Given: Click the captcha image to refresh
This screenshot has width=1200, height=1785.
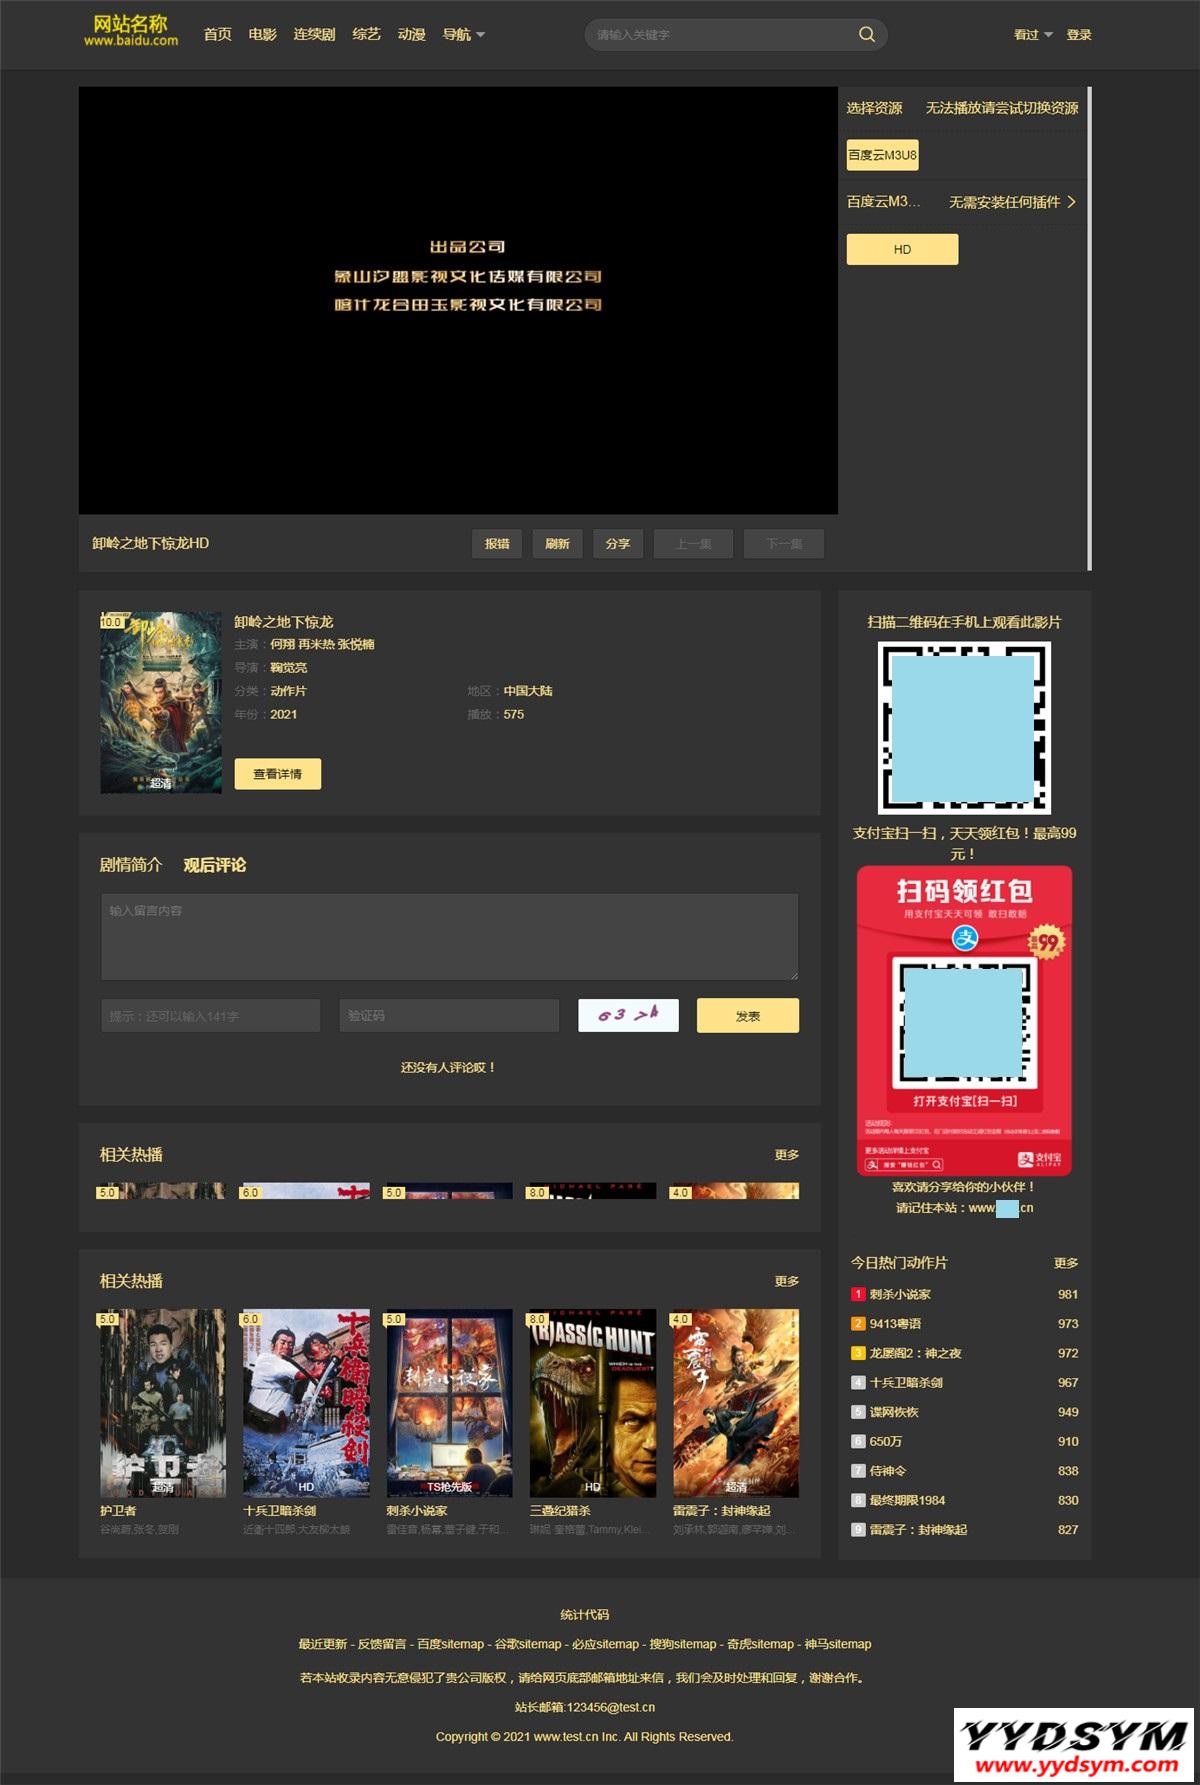Looking at the screenshot, I should (628, 1015).
